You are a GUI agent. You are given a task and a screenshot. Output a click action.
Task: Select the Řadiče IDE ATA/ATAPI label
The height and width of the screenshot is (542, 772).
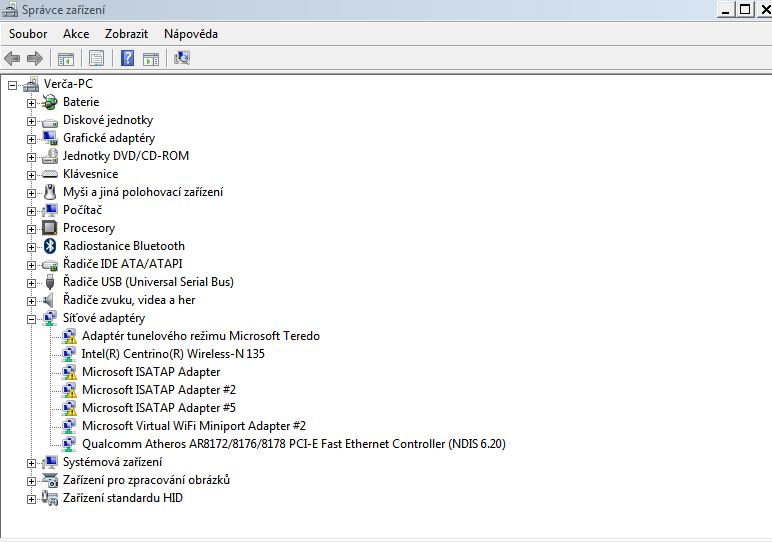pos(123,264)
